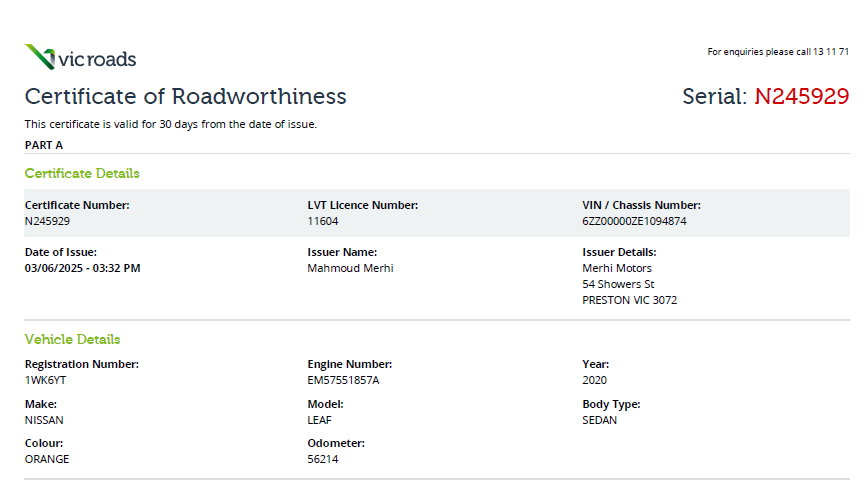
Task: Click the LVT Licence Number value 11604
Action: click(x=323, y=221)
